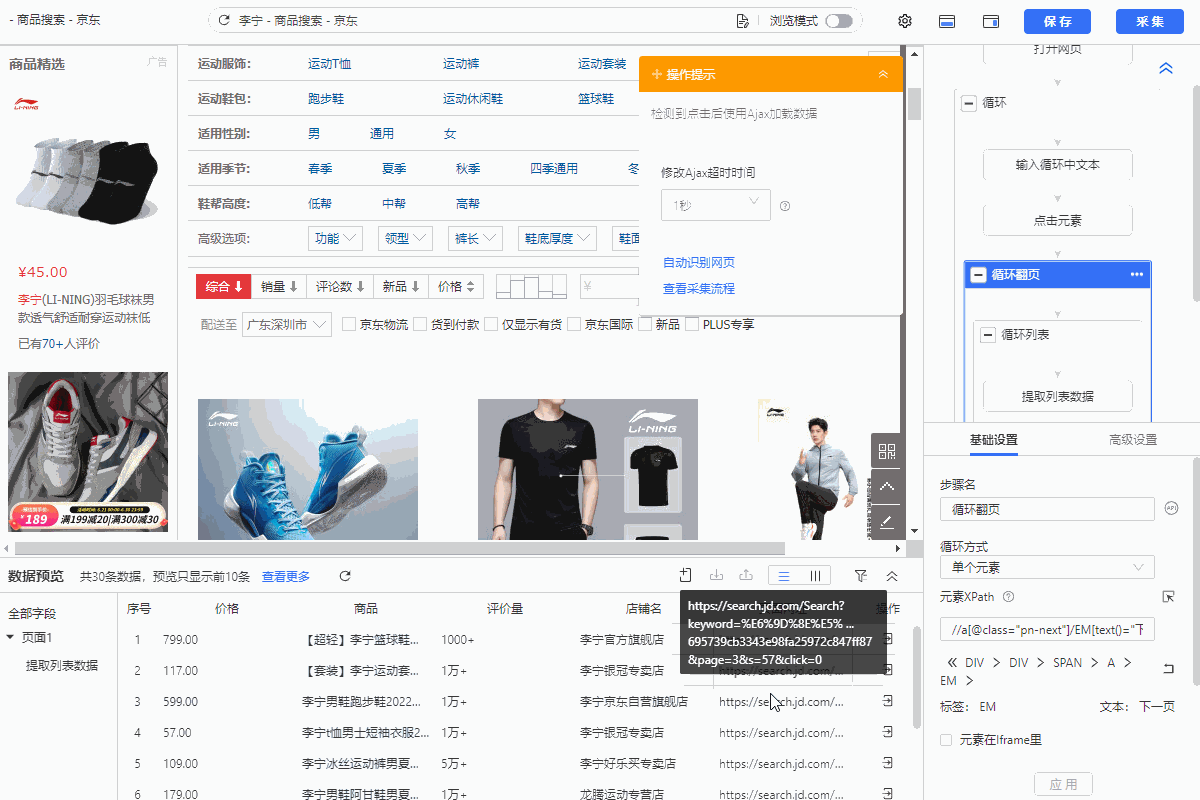Open the QR code icon on the page
1200x800 pixels.
click(887, 450)
